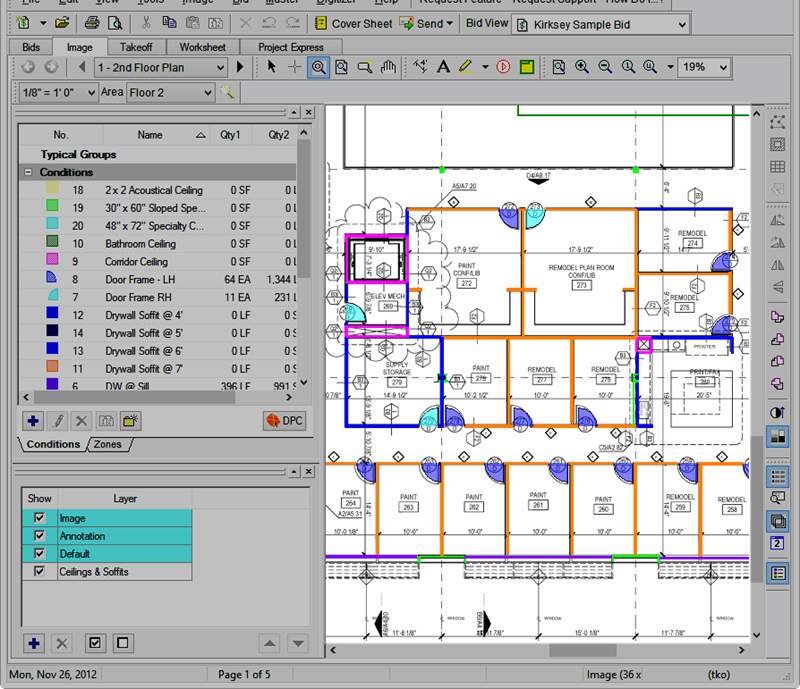This screenshot has height=689, width=800.
Task: Click the Cut scissors icon
Action: click(x=146, y=23)
